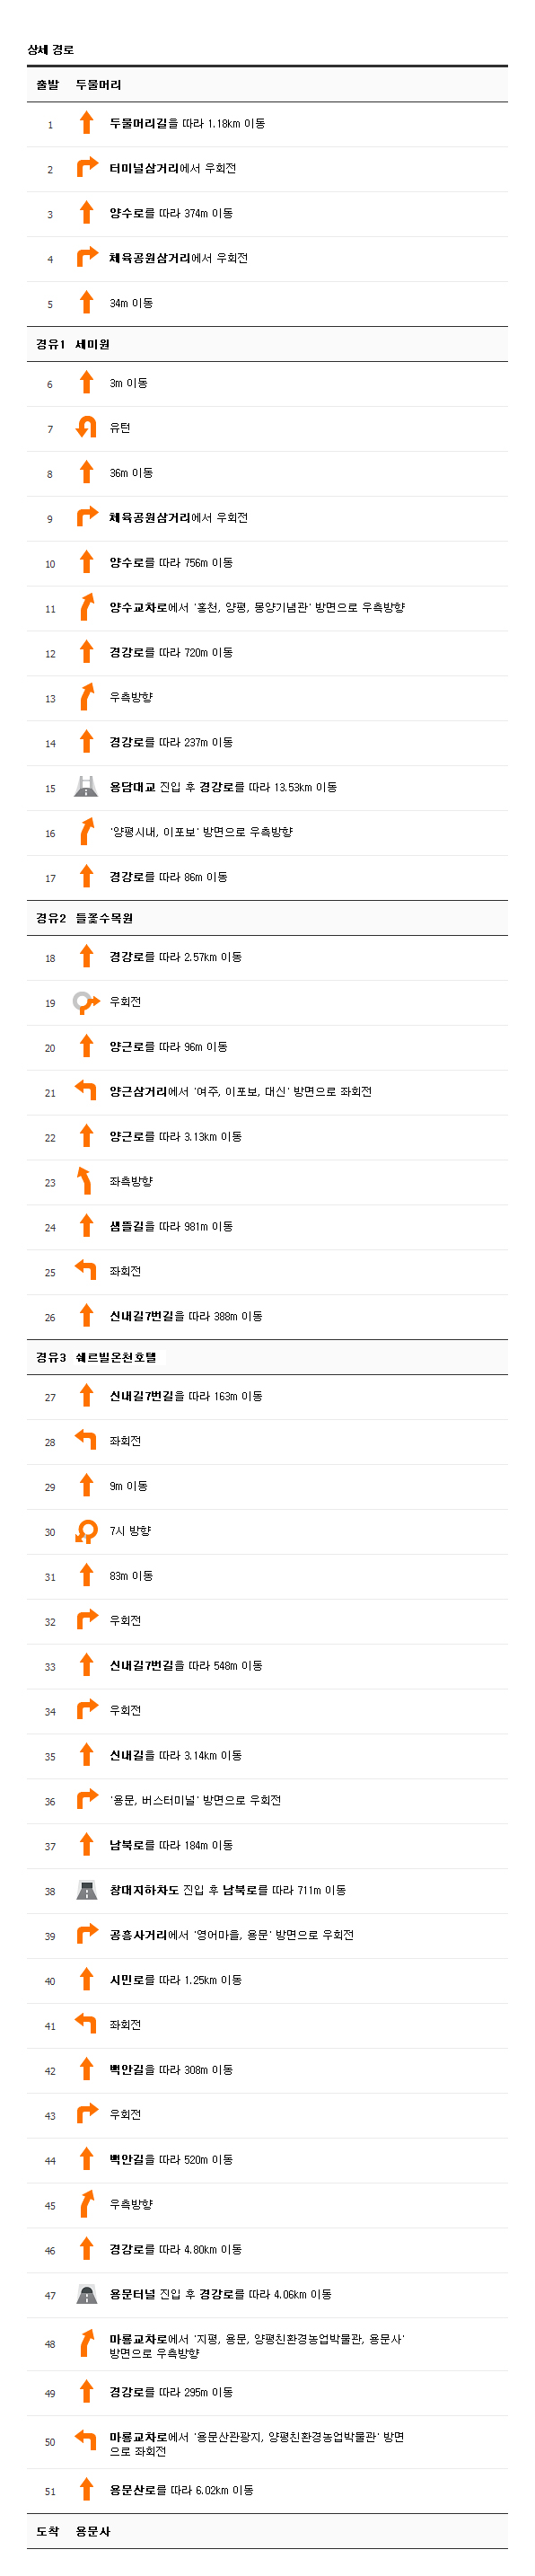Select the 출발 두물머리 header row
The height and width of the screenshot is (2576, 535).
pos(267,85)
